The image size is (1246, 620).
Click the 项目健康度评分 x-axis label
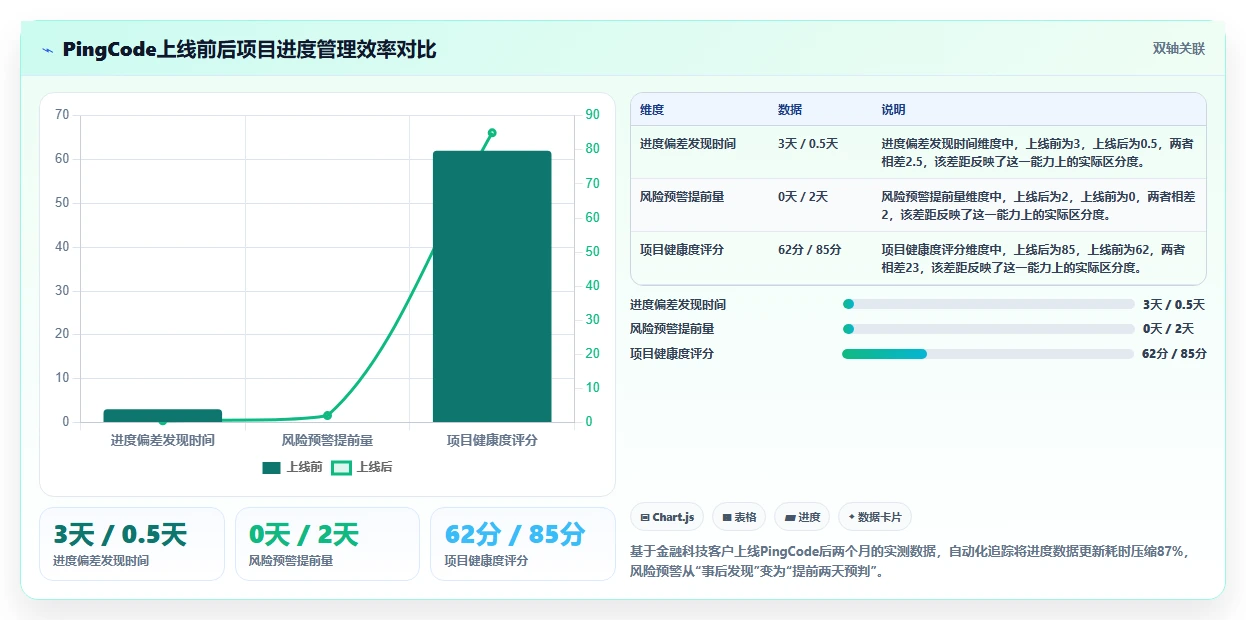pos(492,440)
